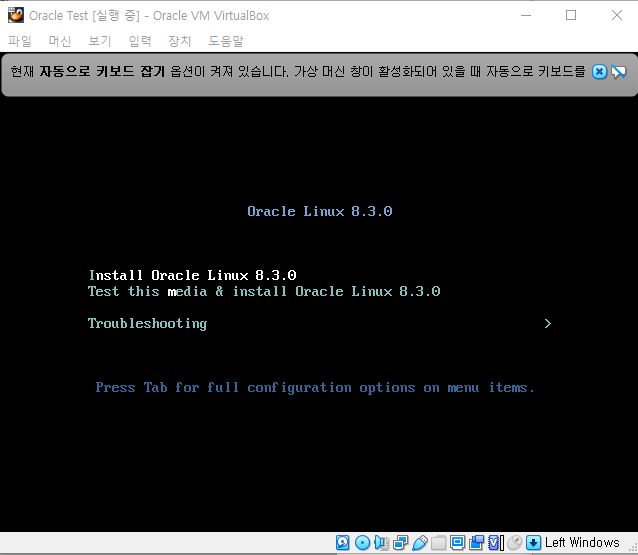Suppress future keyboard capture messages icon

(x=618, y=72)
